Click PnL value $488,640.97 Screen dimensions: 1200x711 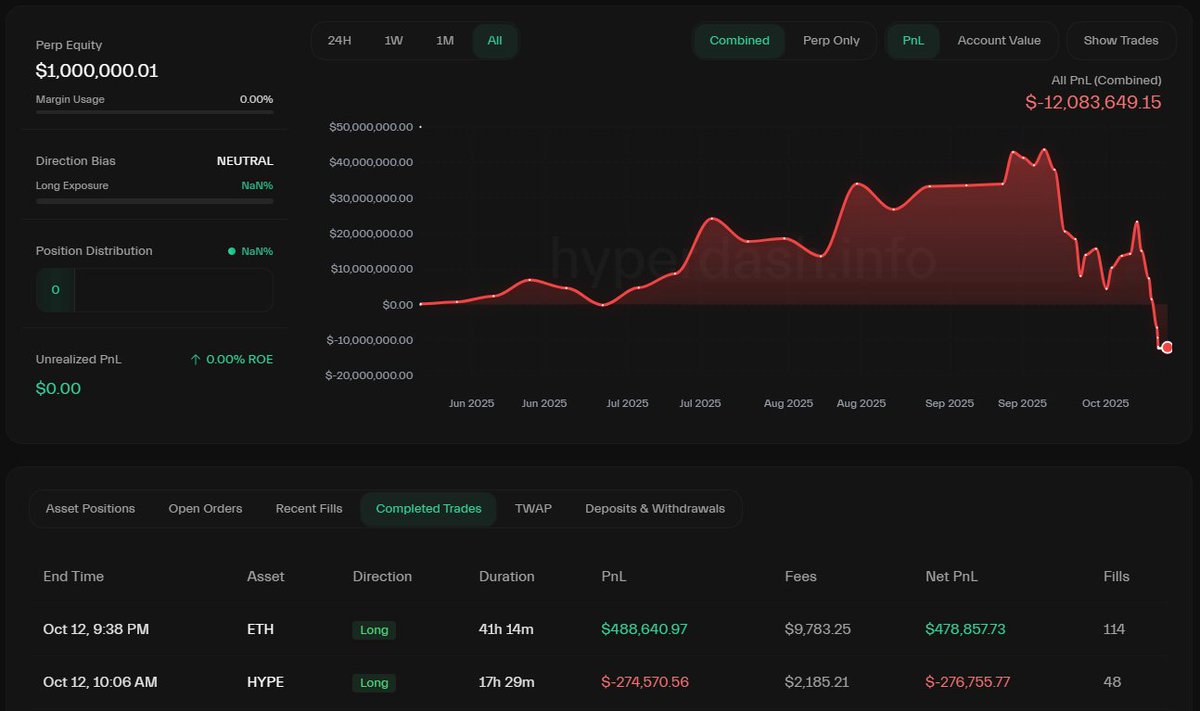[x=644, y=630]
